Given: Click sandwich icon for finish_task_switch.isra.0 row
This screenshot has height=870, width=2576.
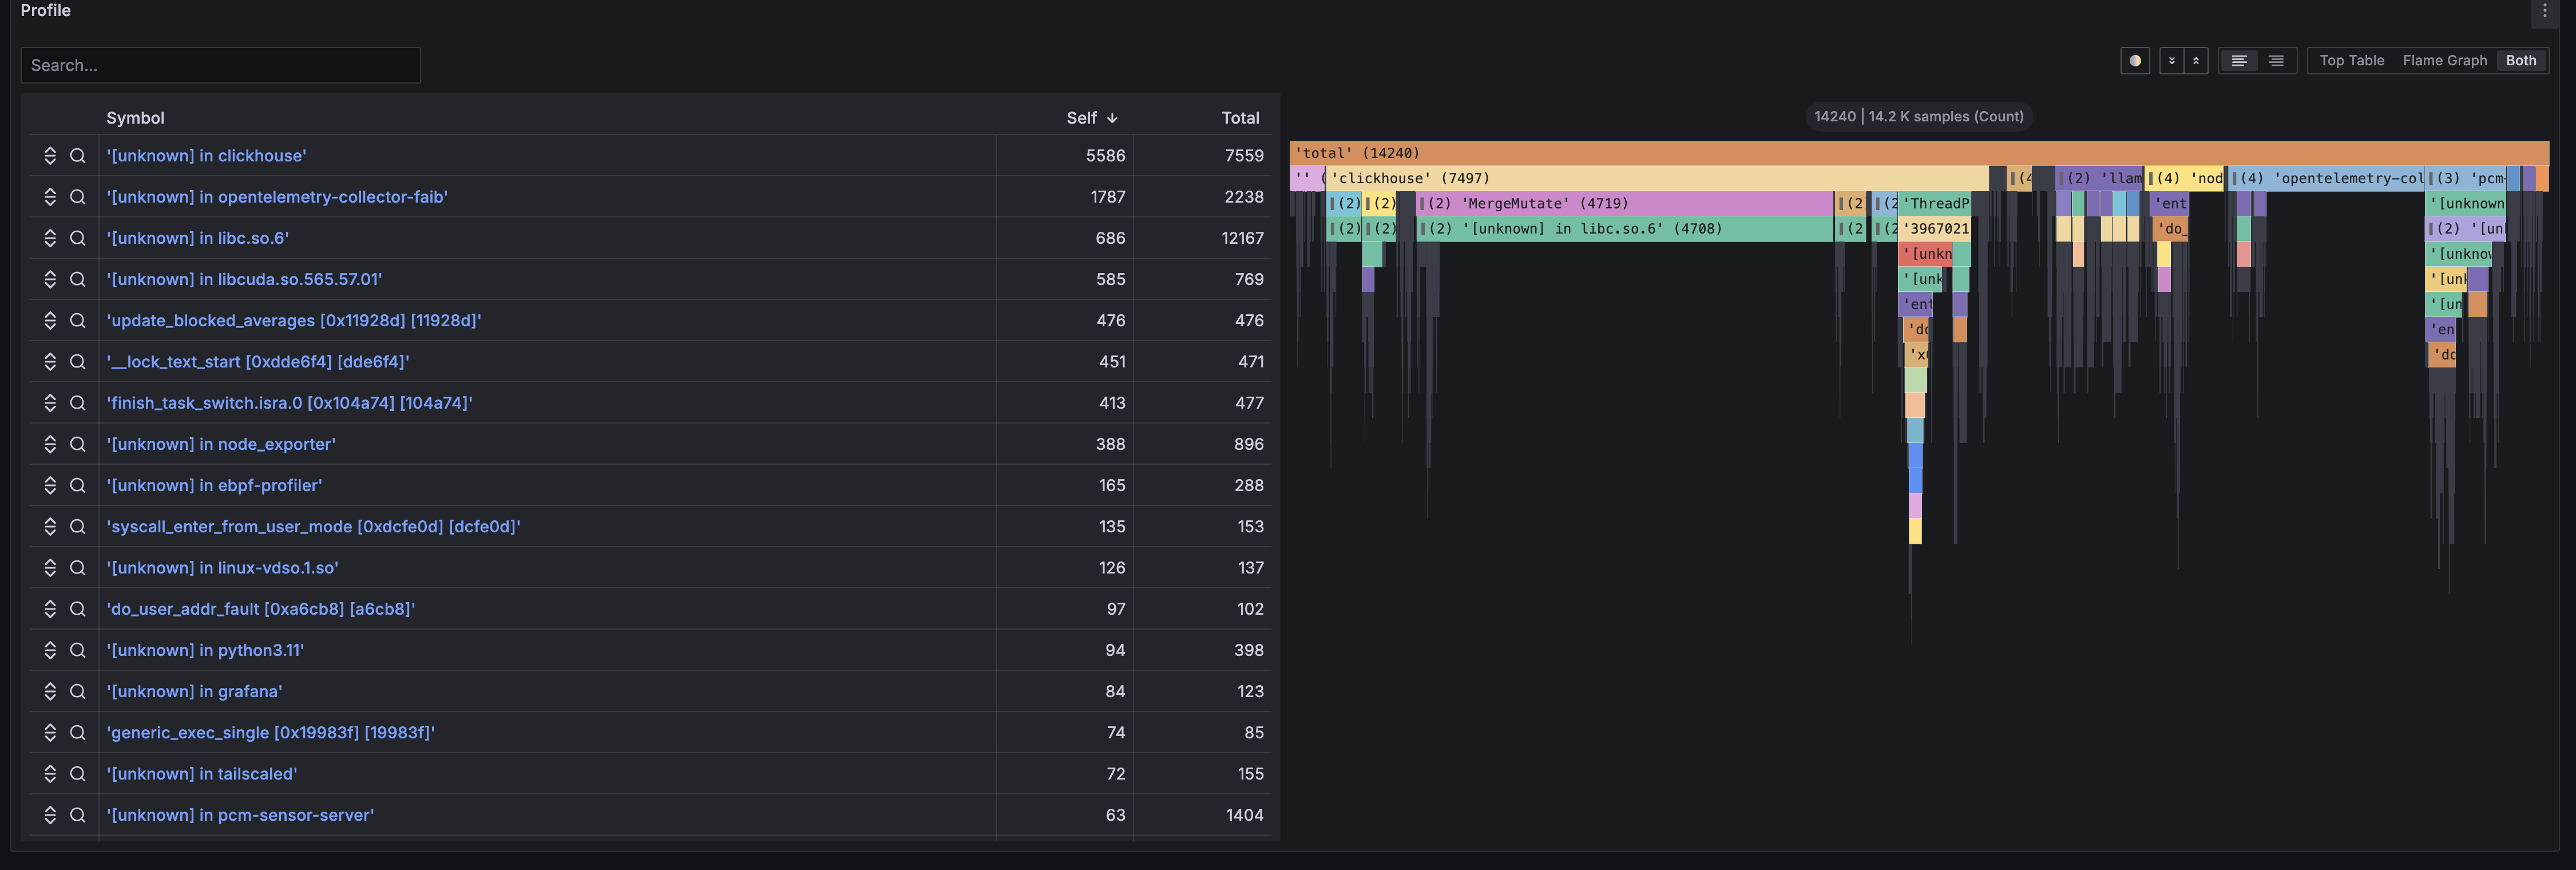Looking at the screenshot, I should 50,403.
